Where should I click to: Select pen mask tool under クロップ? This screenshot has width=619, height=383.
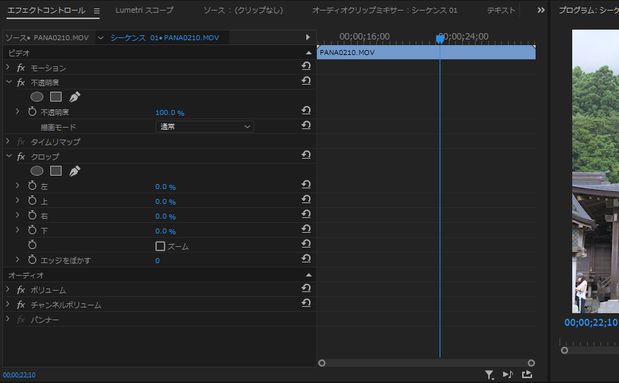point(74,171)
